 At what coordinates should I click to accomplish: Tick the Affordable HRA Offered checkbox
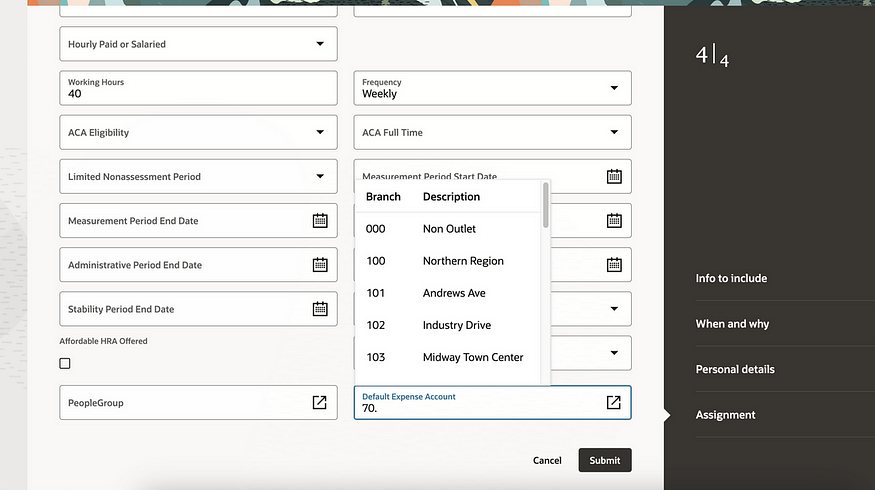click(x=65, y=364)
